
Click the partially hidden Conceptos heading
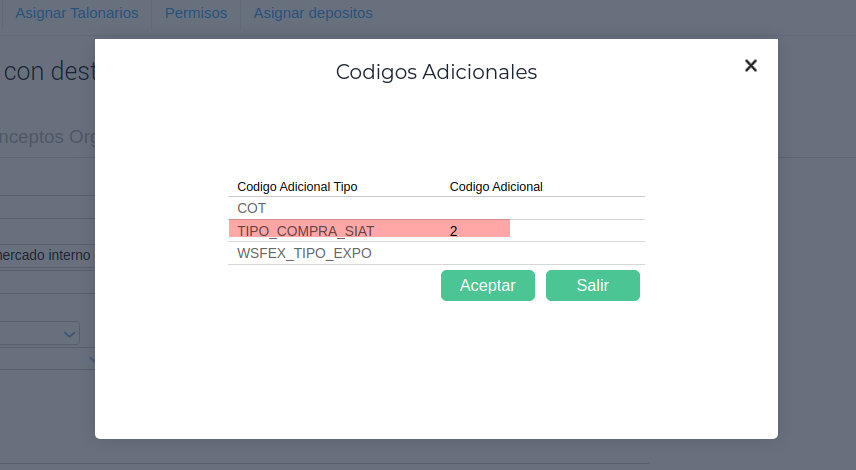[x=47, y=136]
